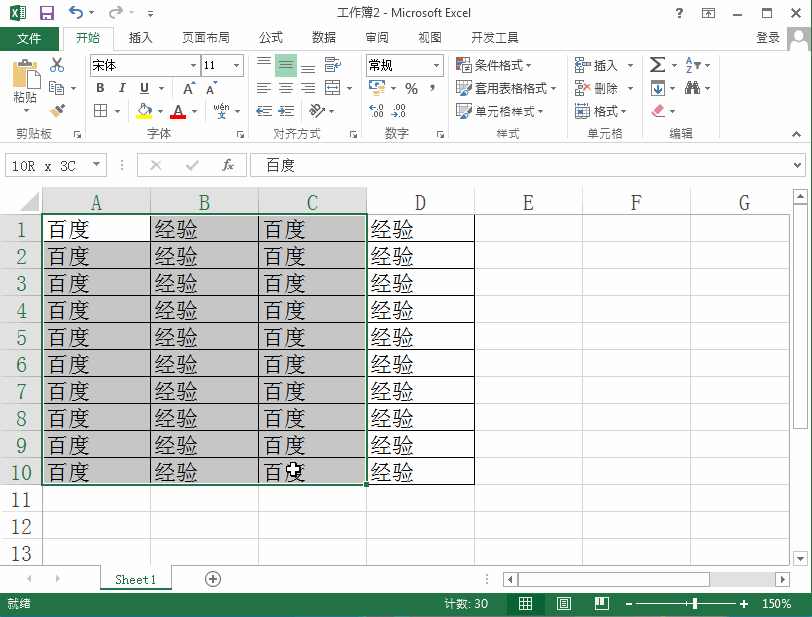This screenshot has width=812, height=617.
Task: Apply the yellow fill color bucket
Action: (144, 111)
